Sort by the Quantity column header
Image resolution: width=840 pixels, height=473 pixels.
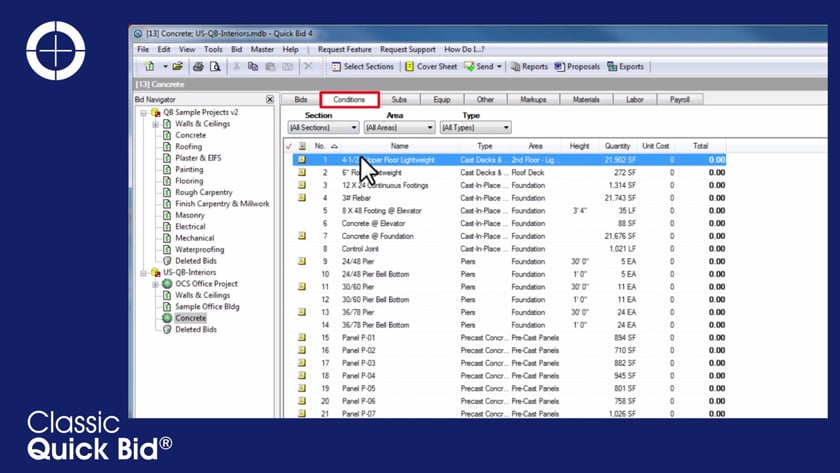click(617, 146)
